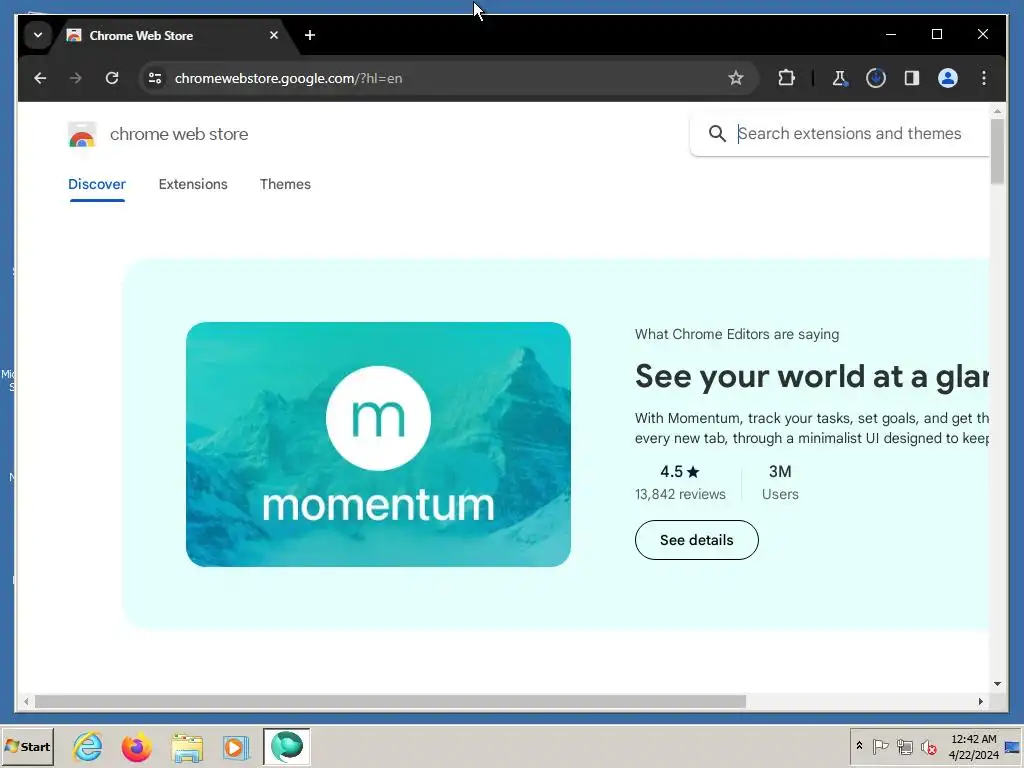Click the scroll left arrow
Screen dimensions: 1024x768
click(x=26, y=701)
